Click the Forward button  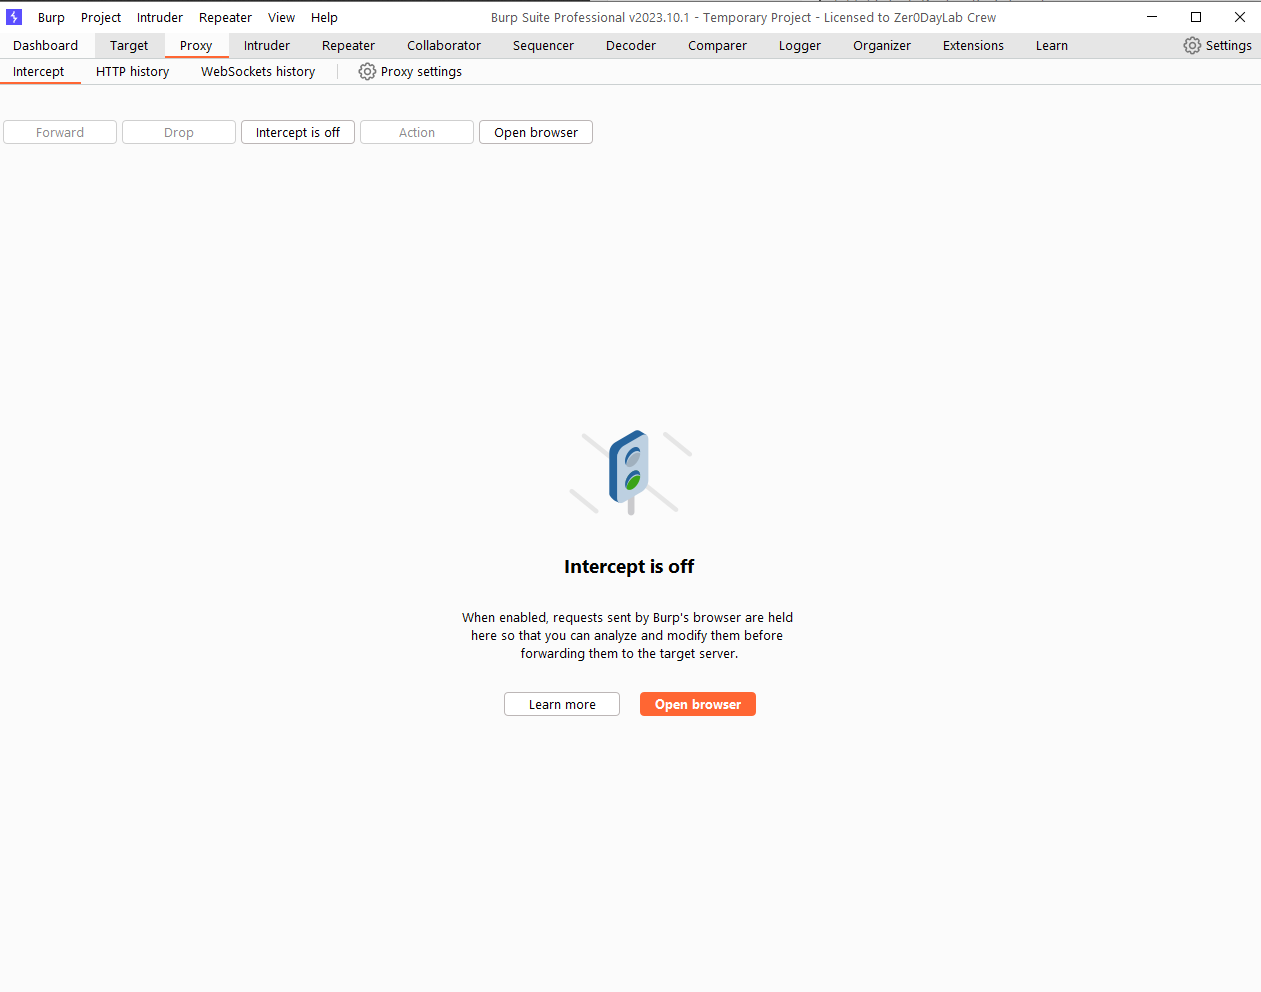(60, 133)
